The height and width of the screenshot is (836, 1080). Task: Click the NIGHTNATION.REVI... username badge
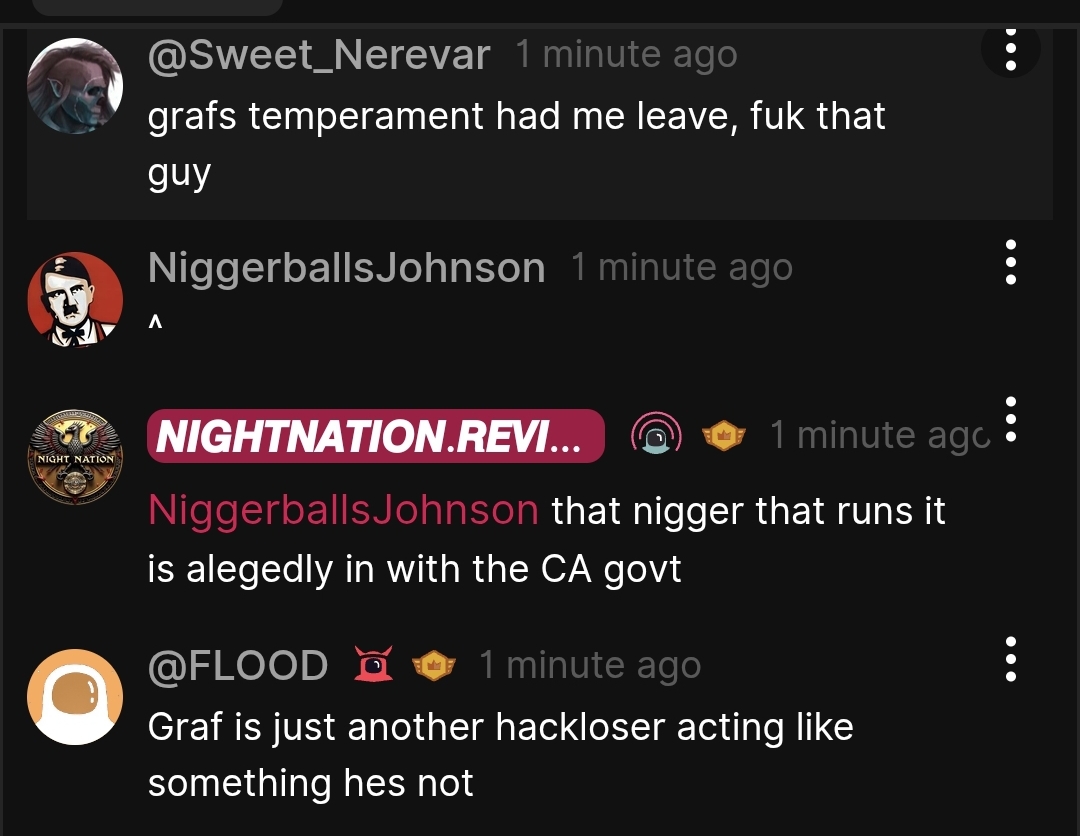[x=375, y=436]
